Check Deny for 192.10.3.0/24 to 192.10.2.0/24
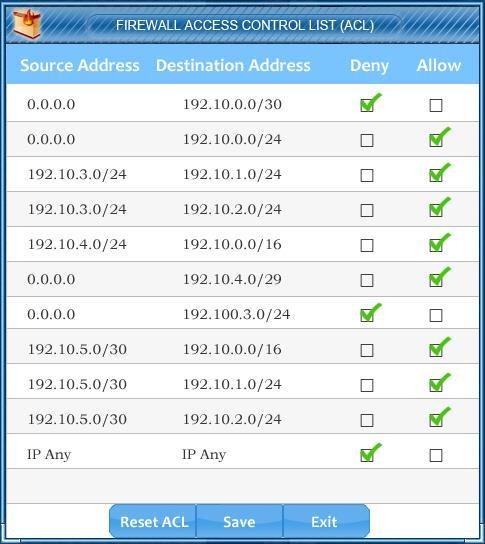 tap(367, 210)
